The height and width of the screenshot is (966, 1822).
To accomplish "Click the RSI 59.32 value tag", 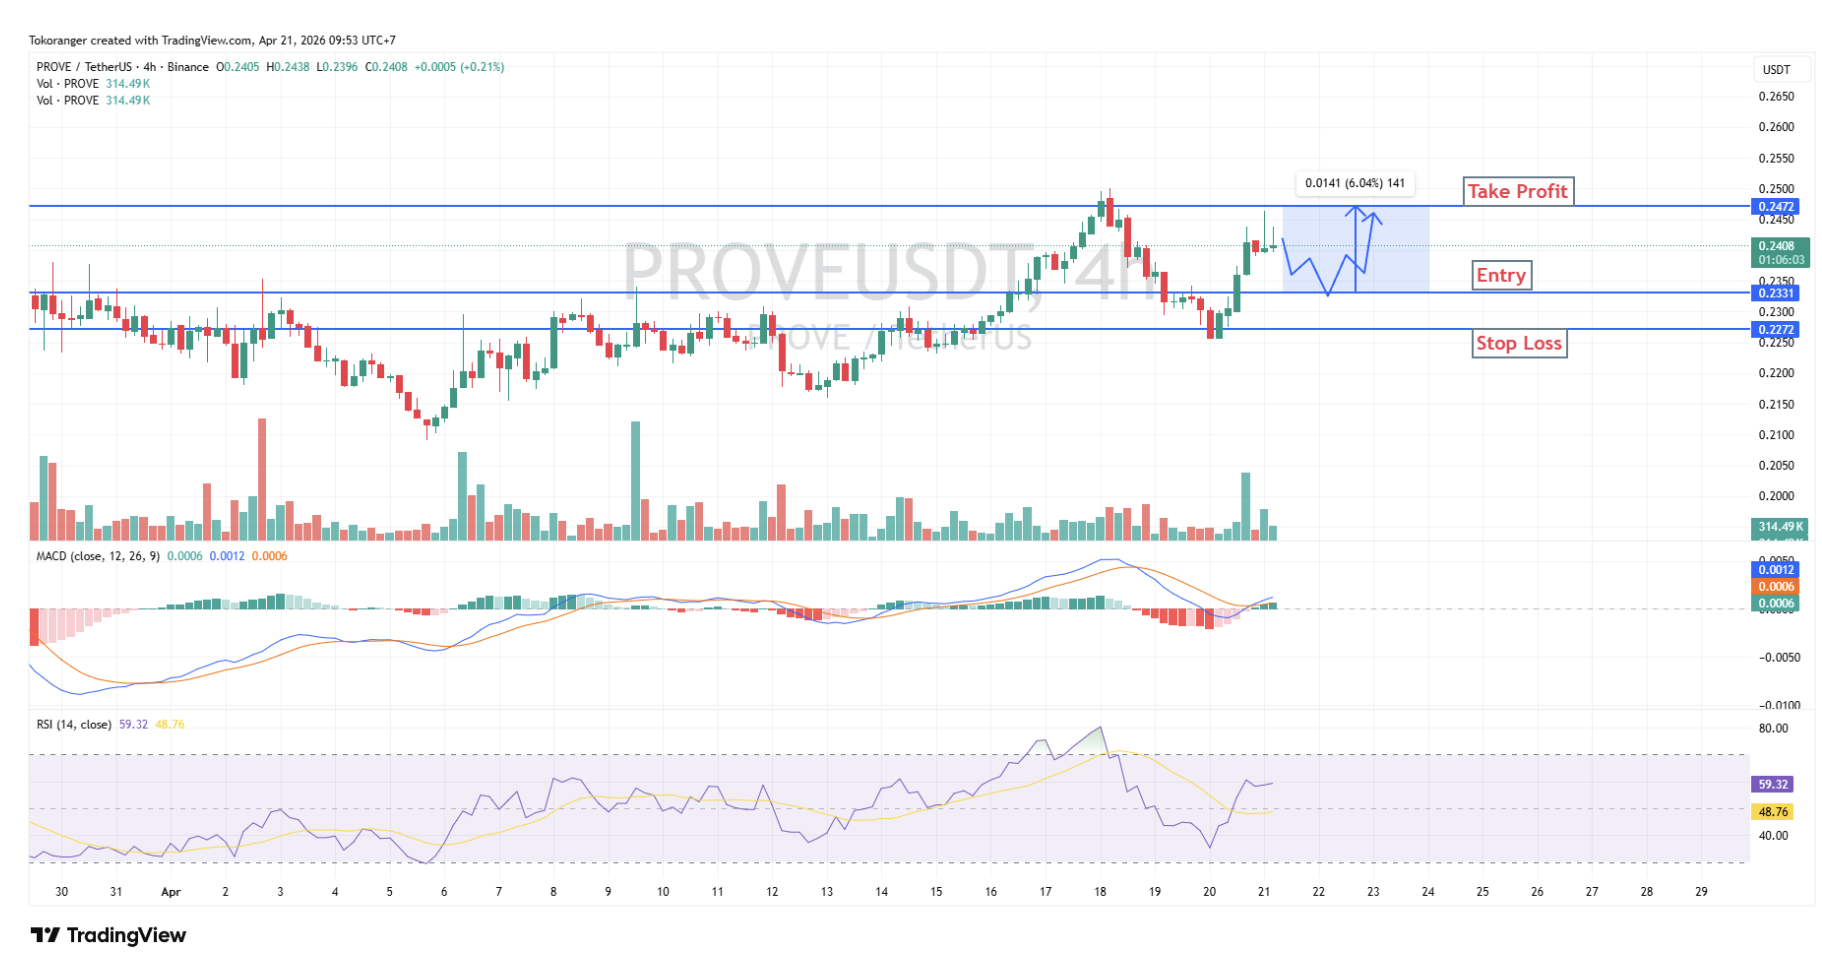I will (1773, 785).
